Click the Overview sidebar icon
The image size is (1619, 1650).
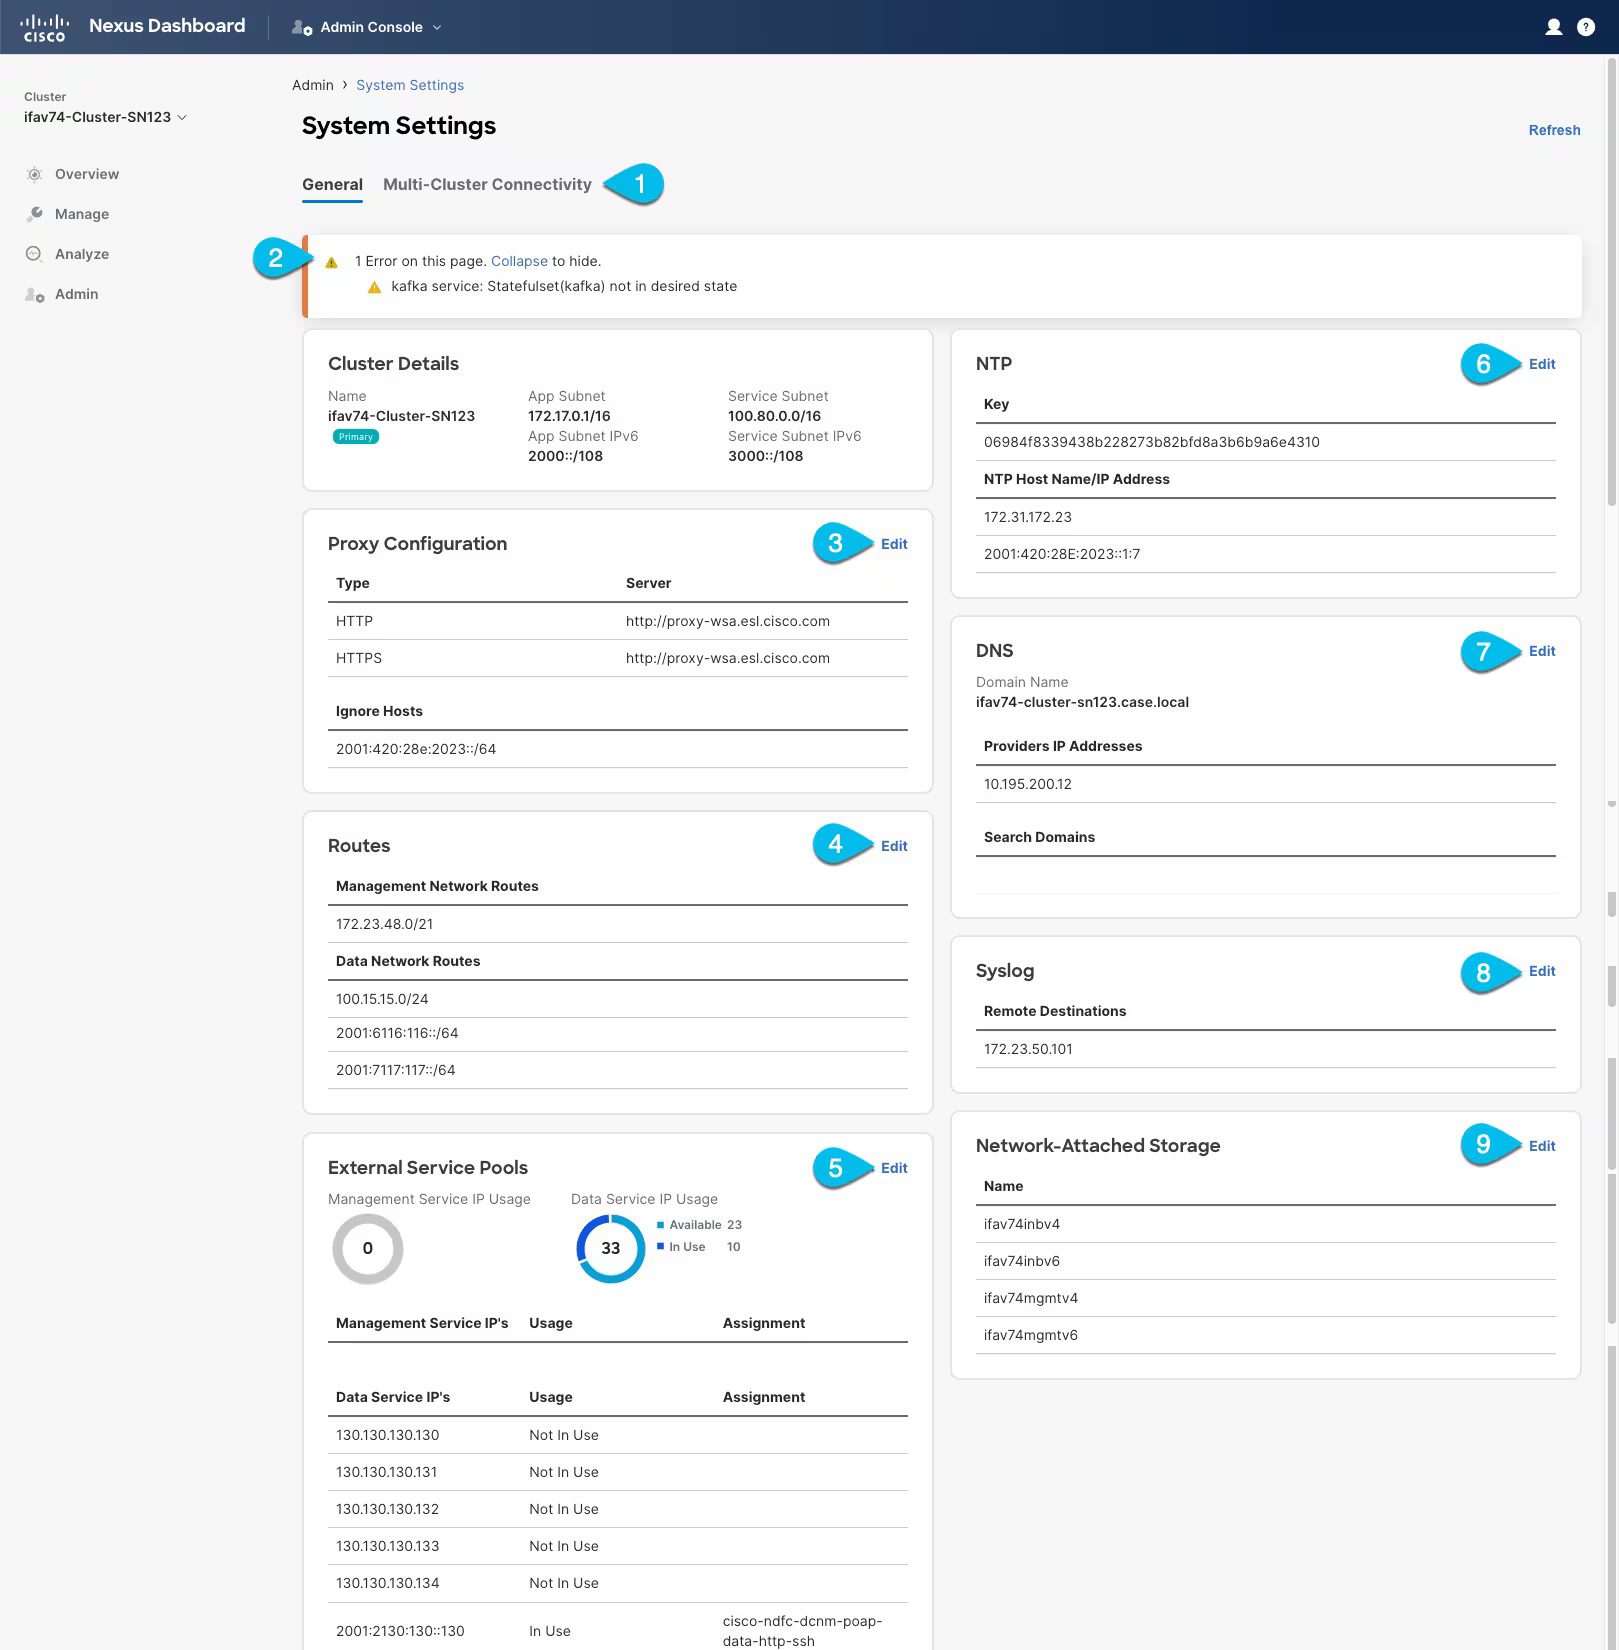34,174
